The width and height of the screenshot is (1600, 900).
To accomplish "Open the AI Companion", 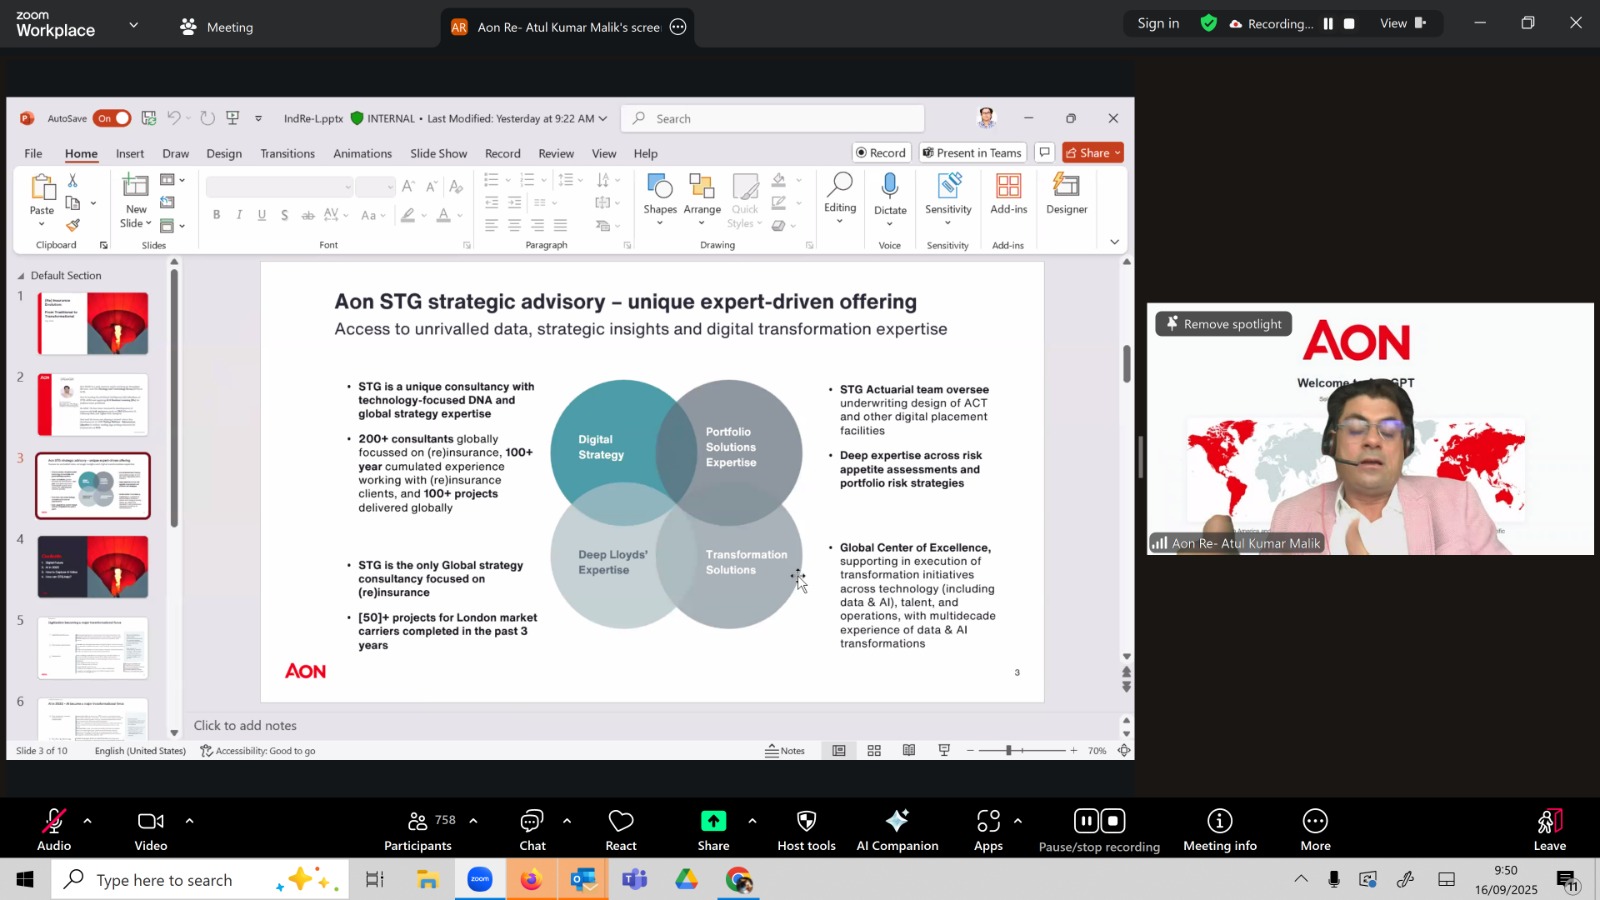I will tap(897, 829).
